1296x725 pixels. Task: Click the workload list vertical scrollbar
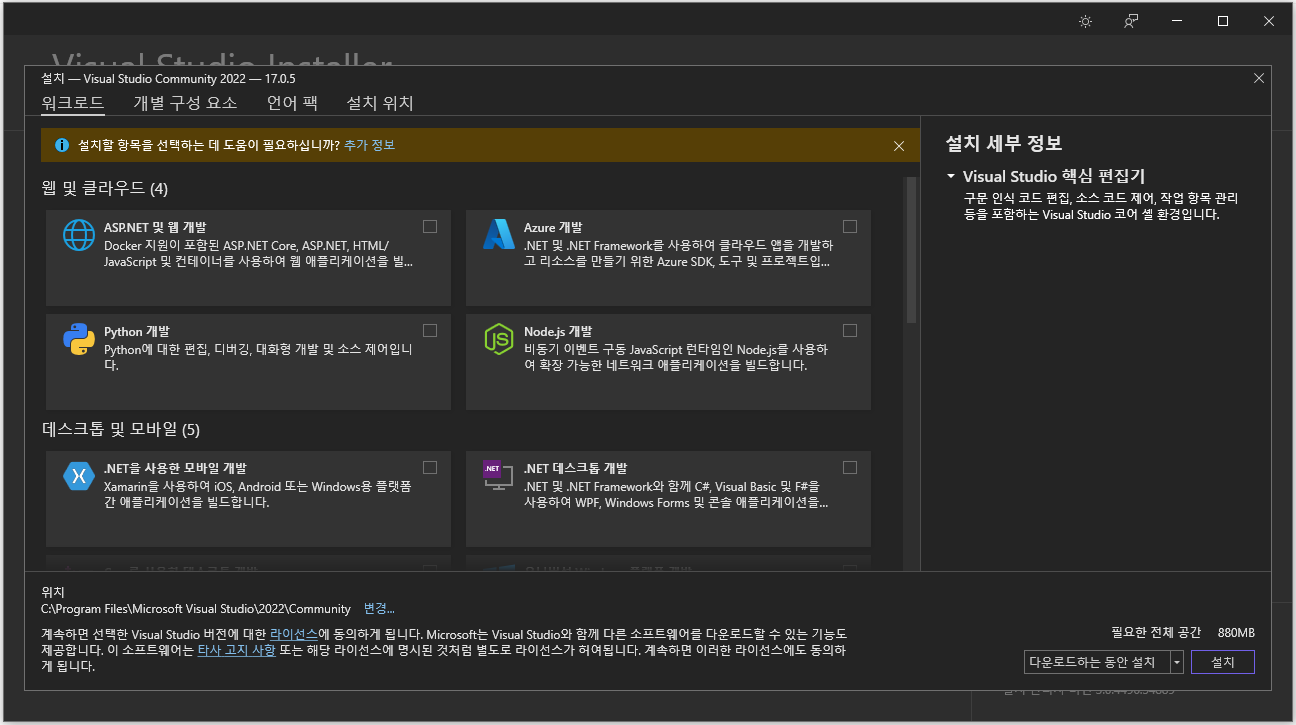point(911,250)
